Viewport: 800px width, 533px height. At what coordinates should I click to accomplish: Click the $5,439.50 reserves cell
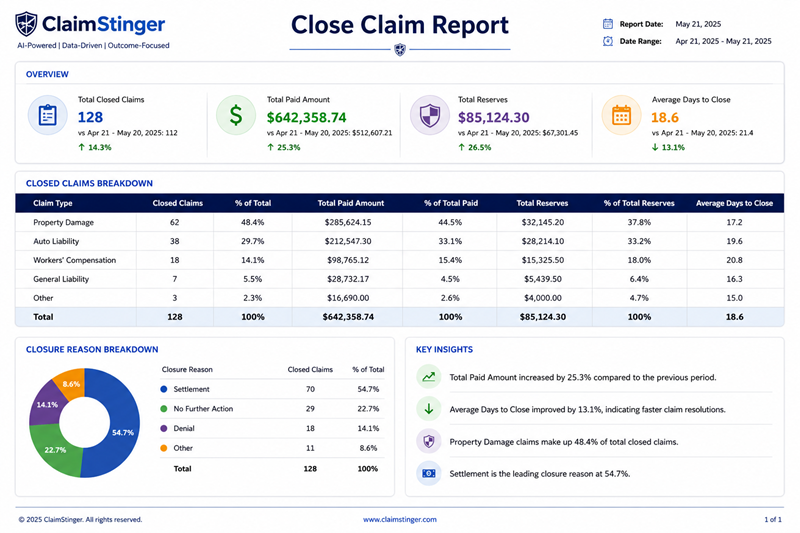pos(543,279)
